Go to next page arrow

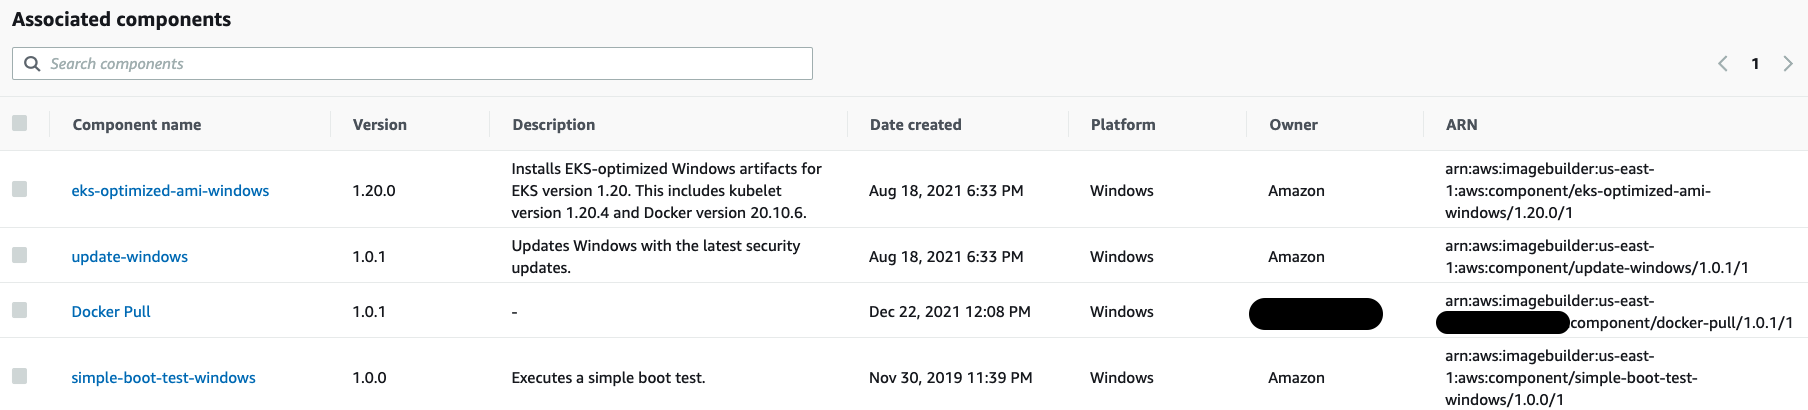pyautogui.click(x=1788, y=64)
